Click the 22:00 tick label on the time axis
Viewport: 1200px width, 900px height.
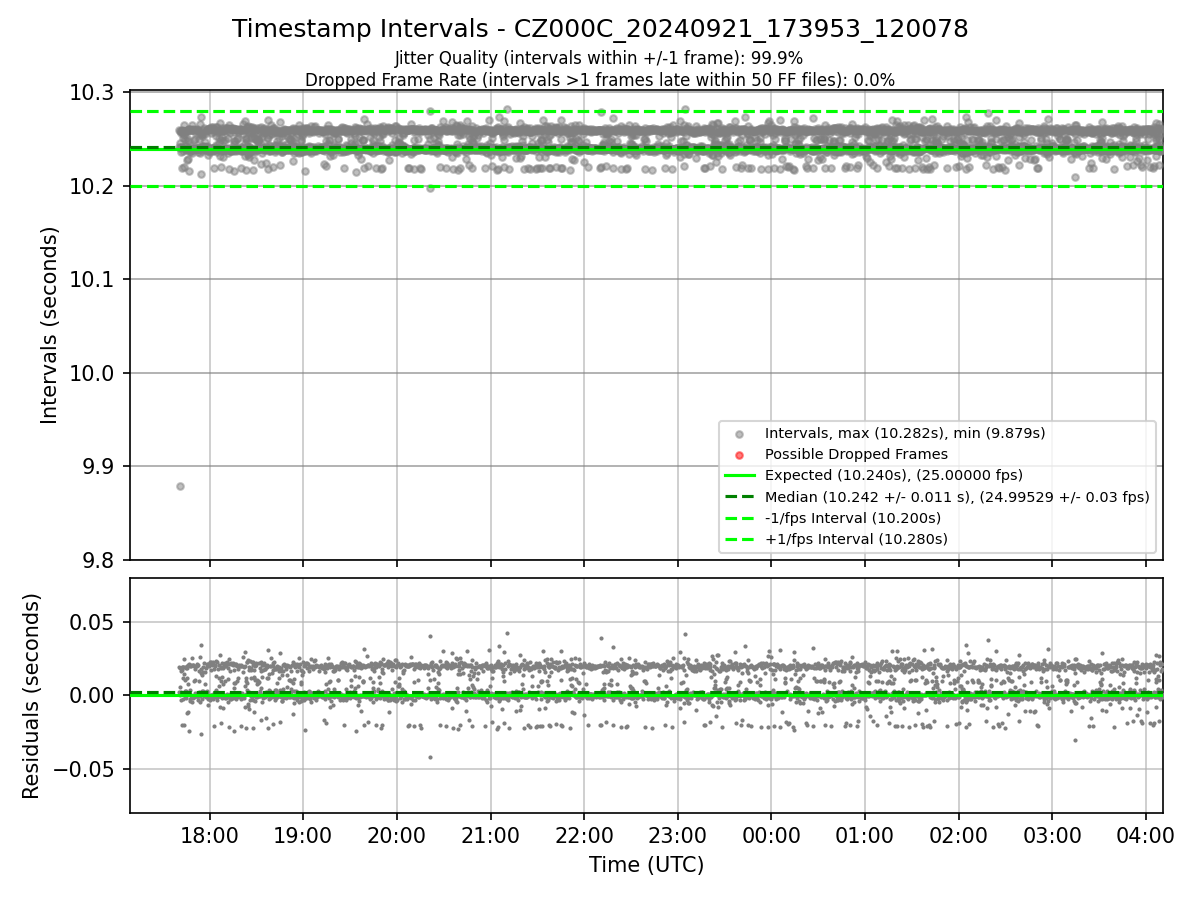click(584, 836)
